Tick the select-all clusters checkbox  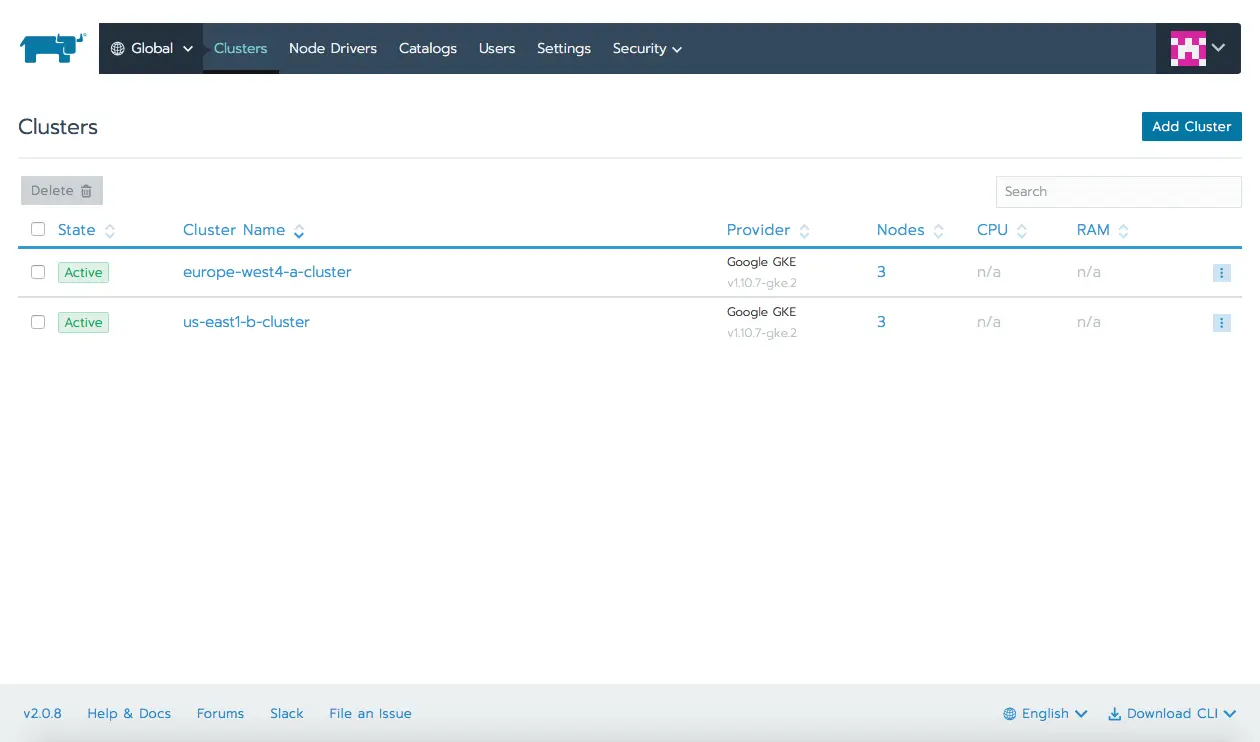point(38,229)
